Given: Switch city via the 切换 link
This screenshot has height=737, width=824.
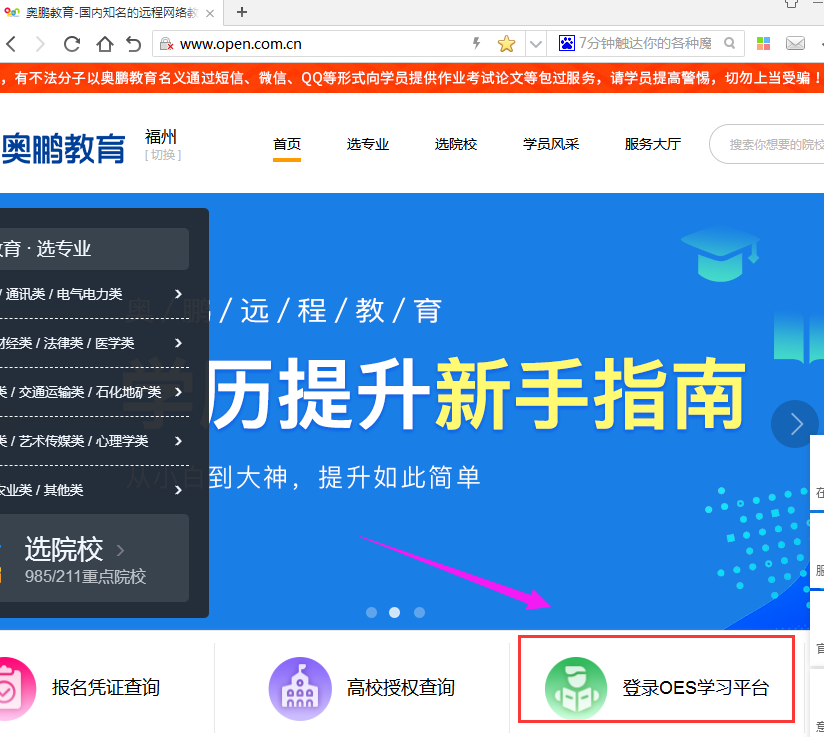Looking at the screenshot, I should [x=163, y=155].
